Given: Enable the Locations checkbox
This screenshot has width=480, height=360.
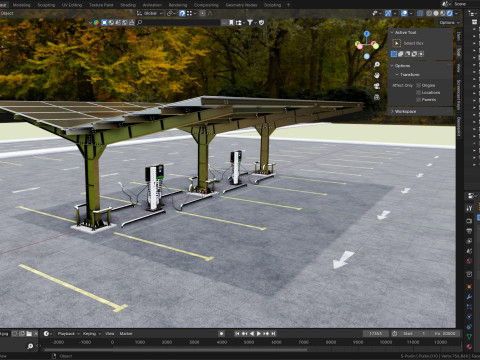Looking at the screenshot, I should click(419, 93).
